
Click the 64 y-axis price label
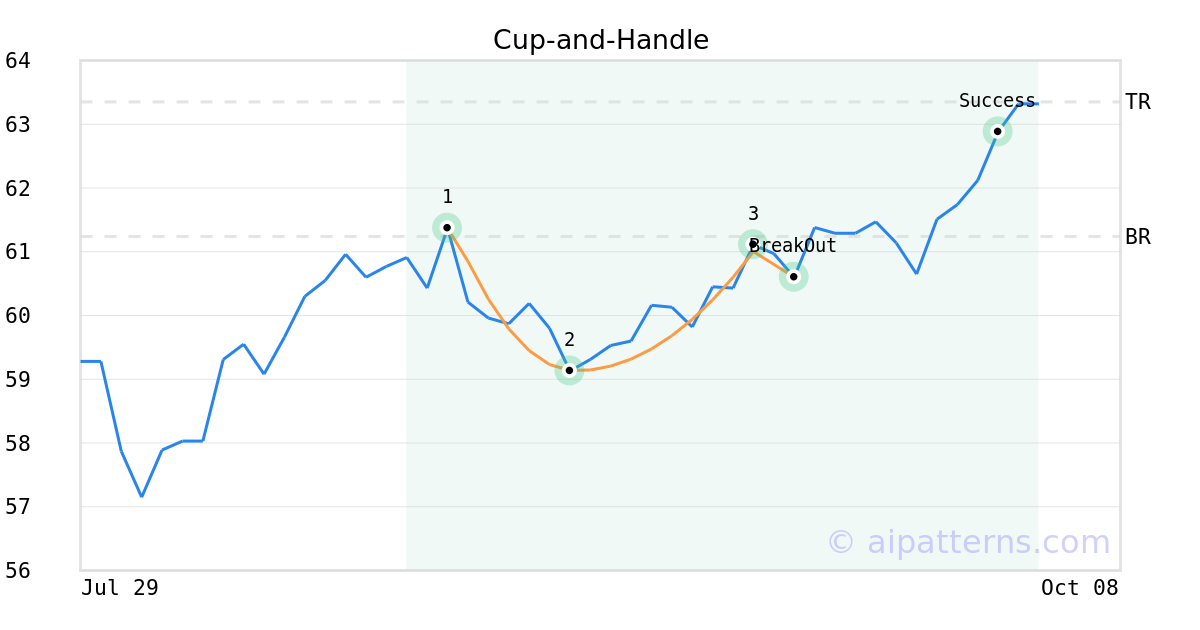[x=18, y=61]
